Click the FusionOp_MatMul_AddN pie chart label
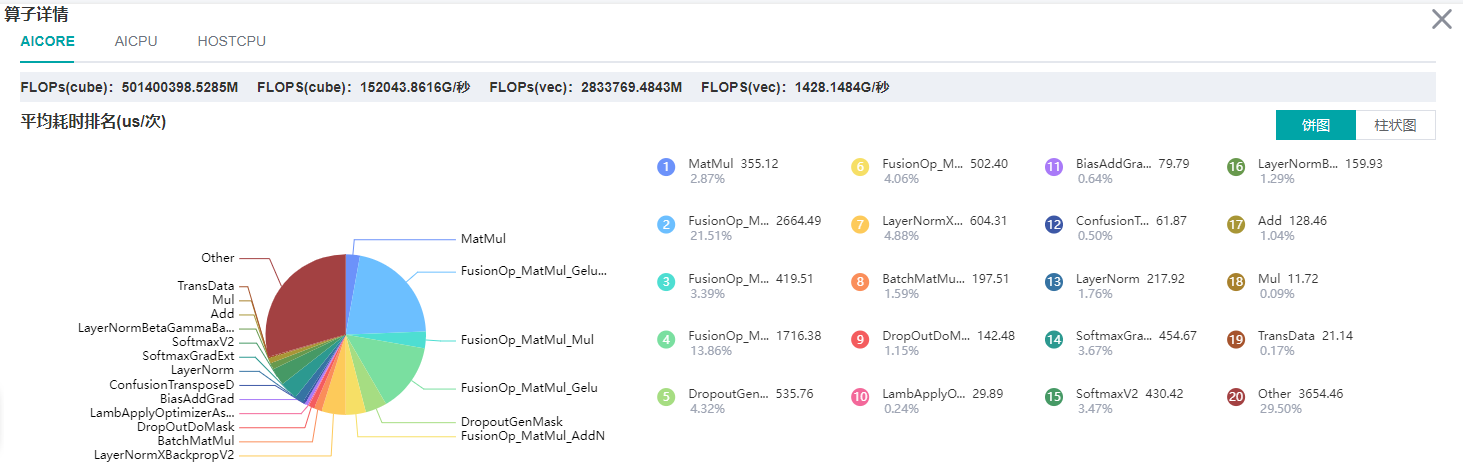The width and height of the screenshot is (1463, 469). [532, 436]
